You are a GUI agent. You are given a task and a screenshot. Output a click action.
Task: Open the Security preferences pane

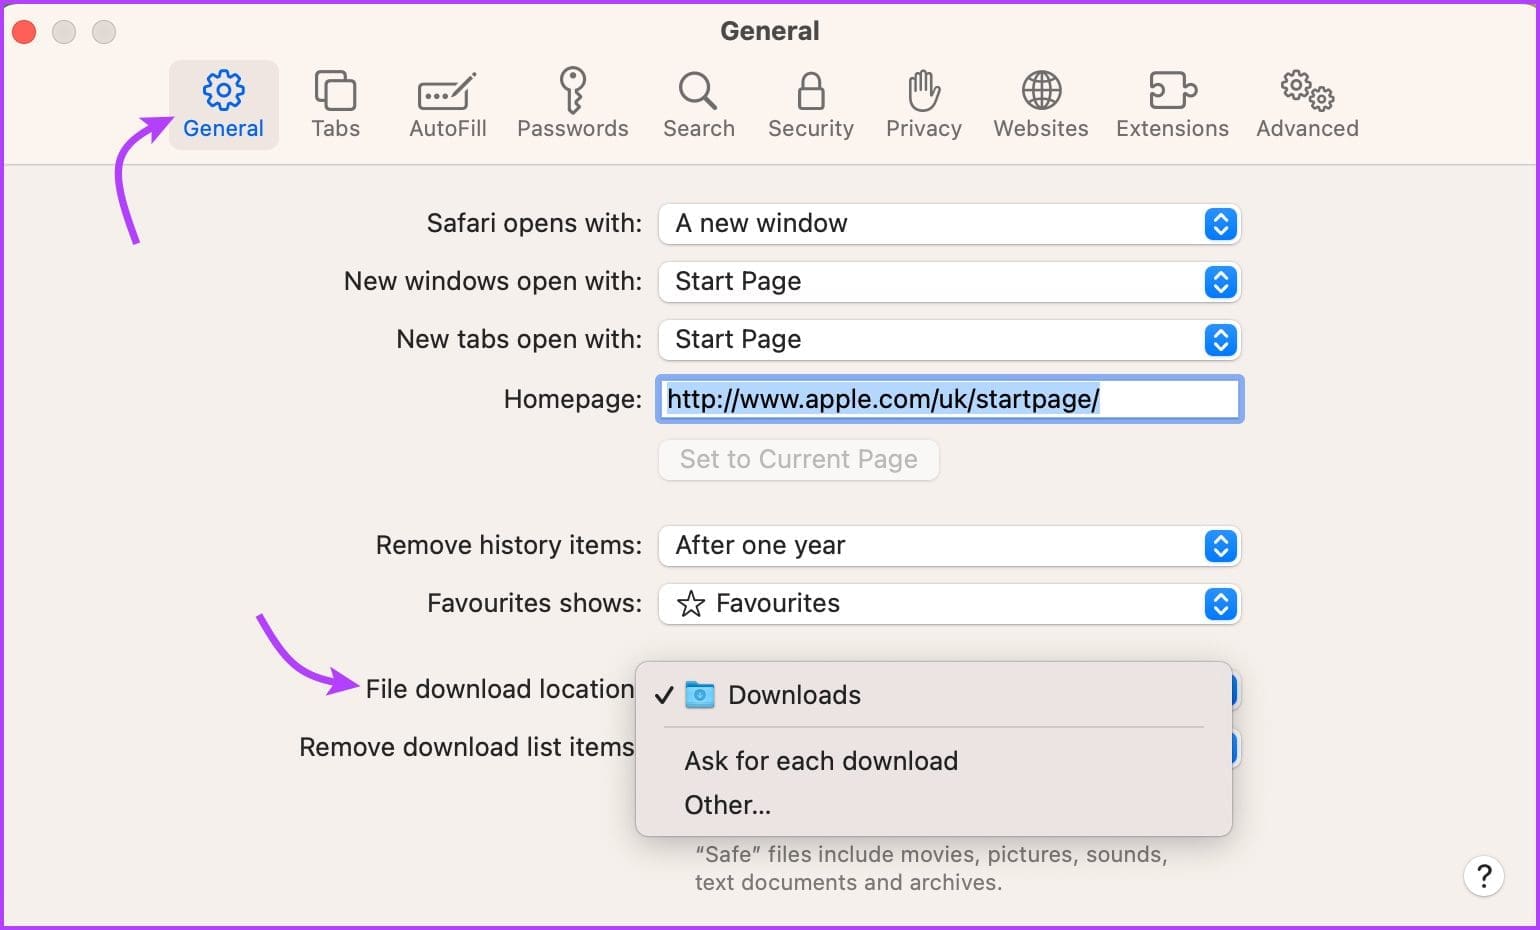pyautogui.click(x=810, y=105)
